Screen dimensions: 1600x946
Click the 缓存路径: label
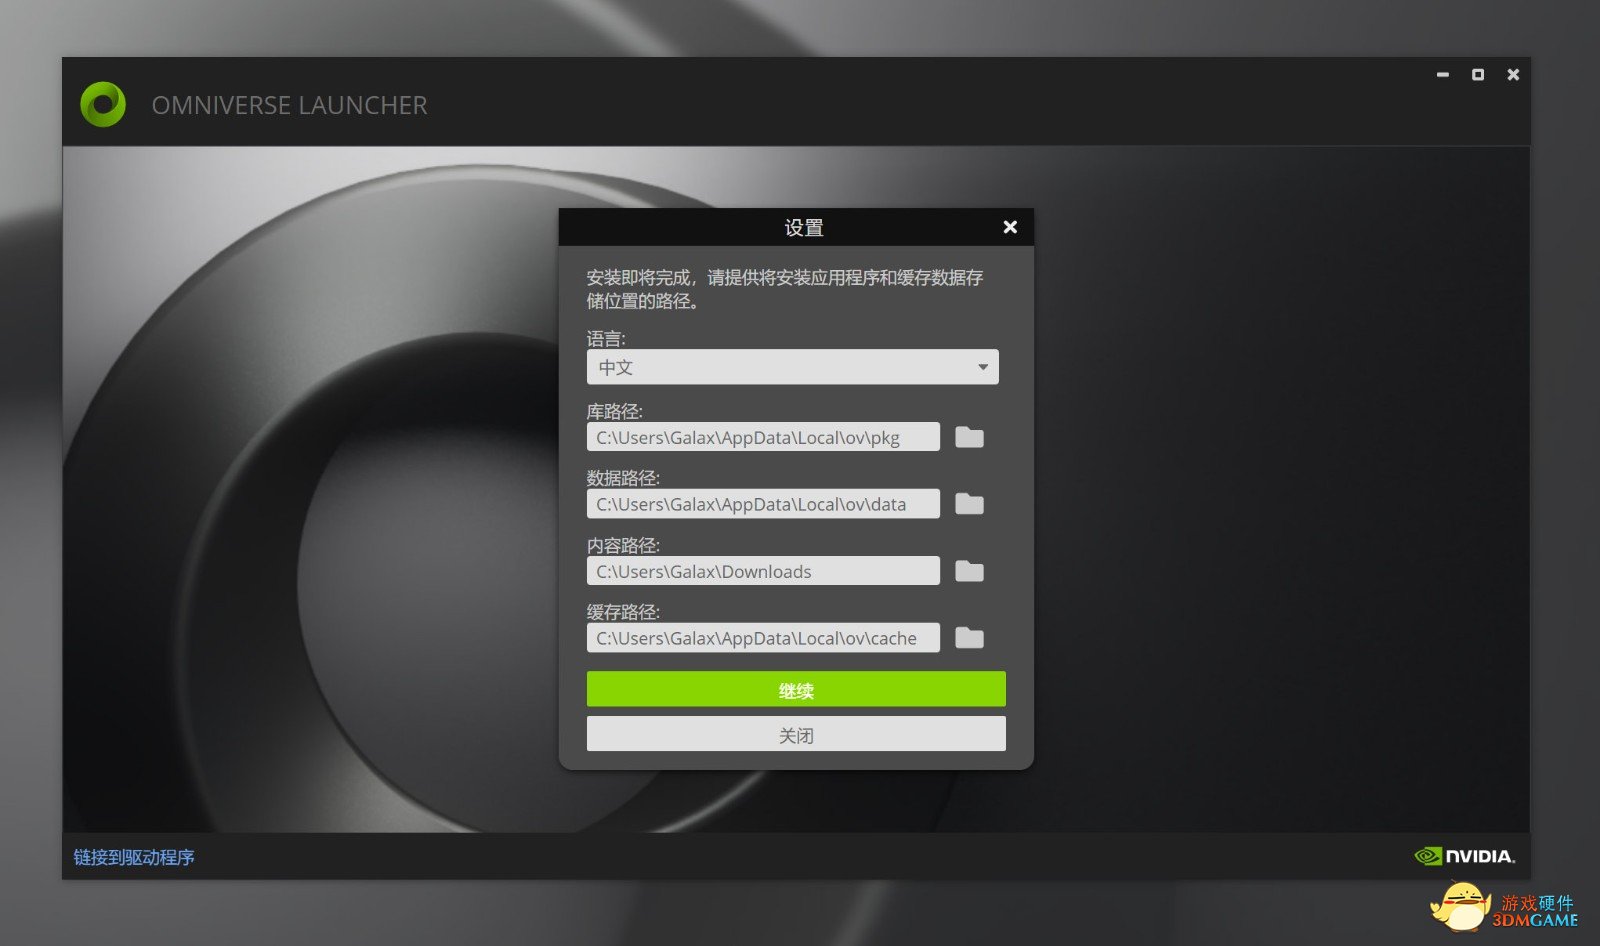[x=623, y=612]
